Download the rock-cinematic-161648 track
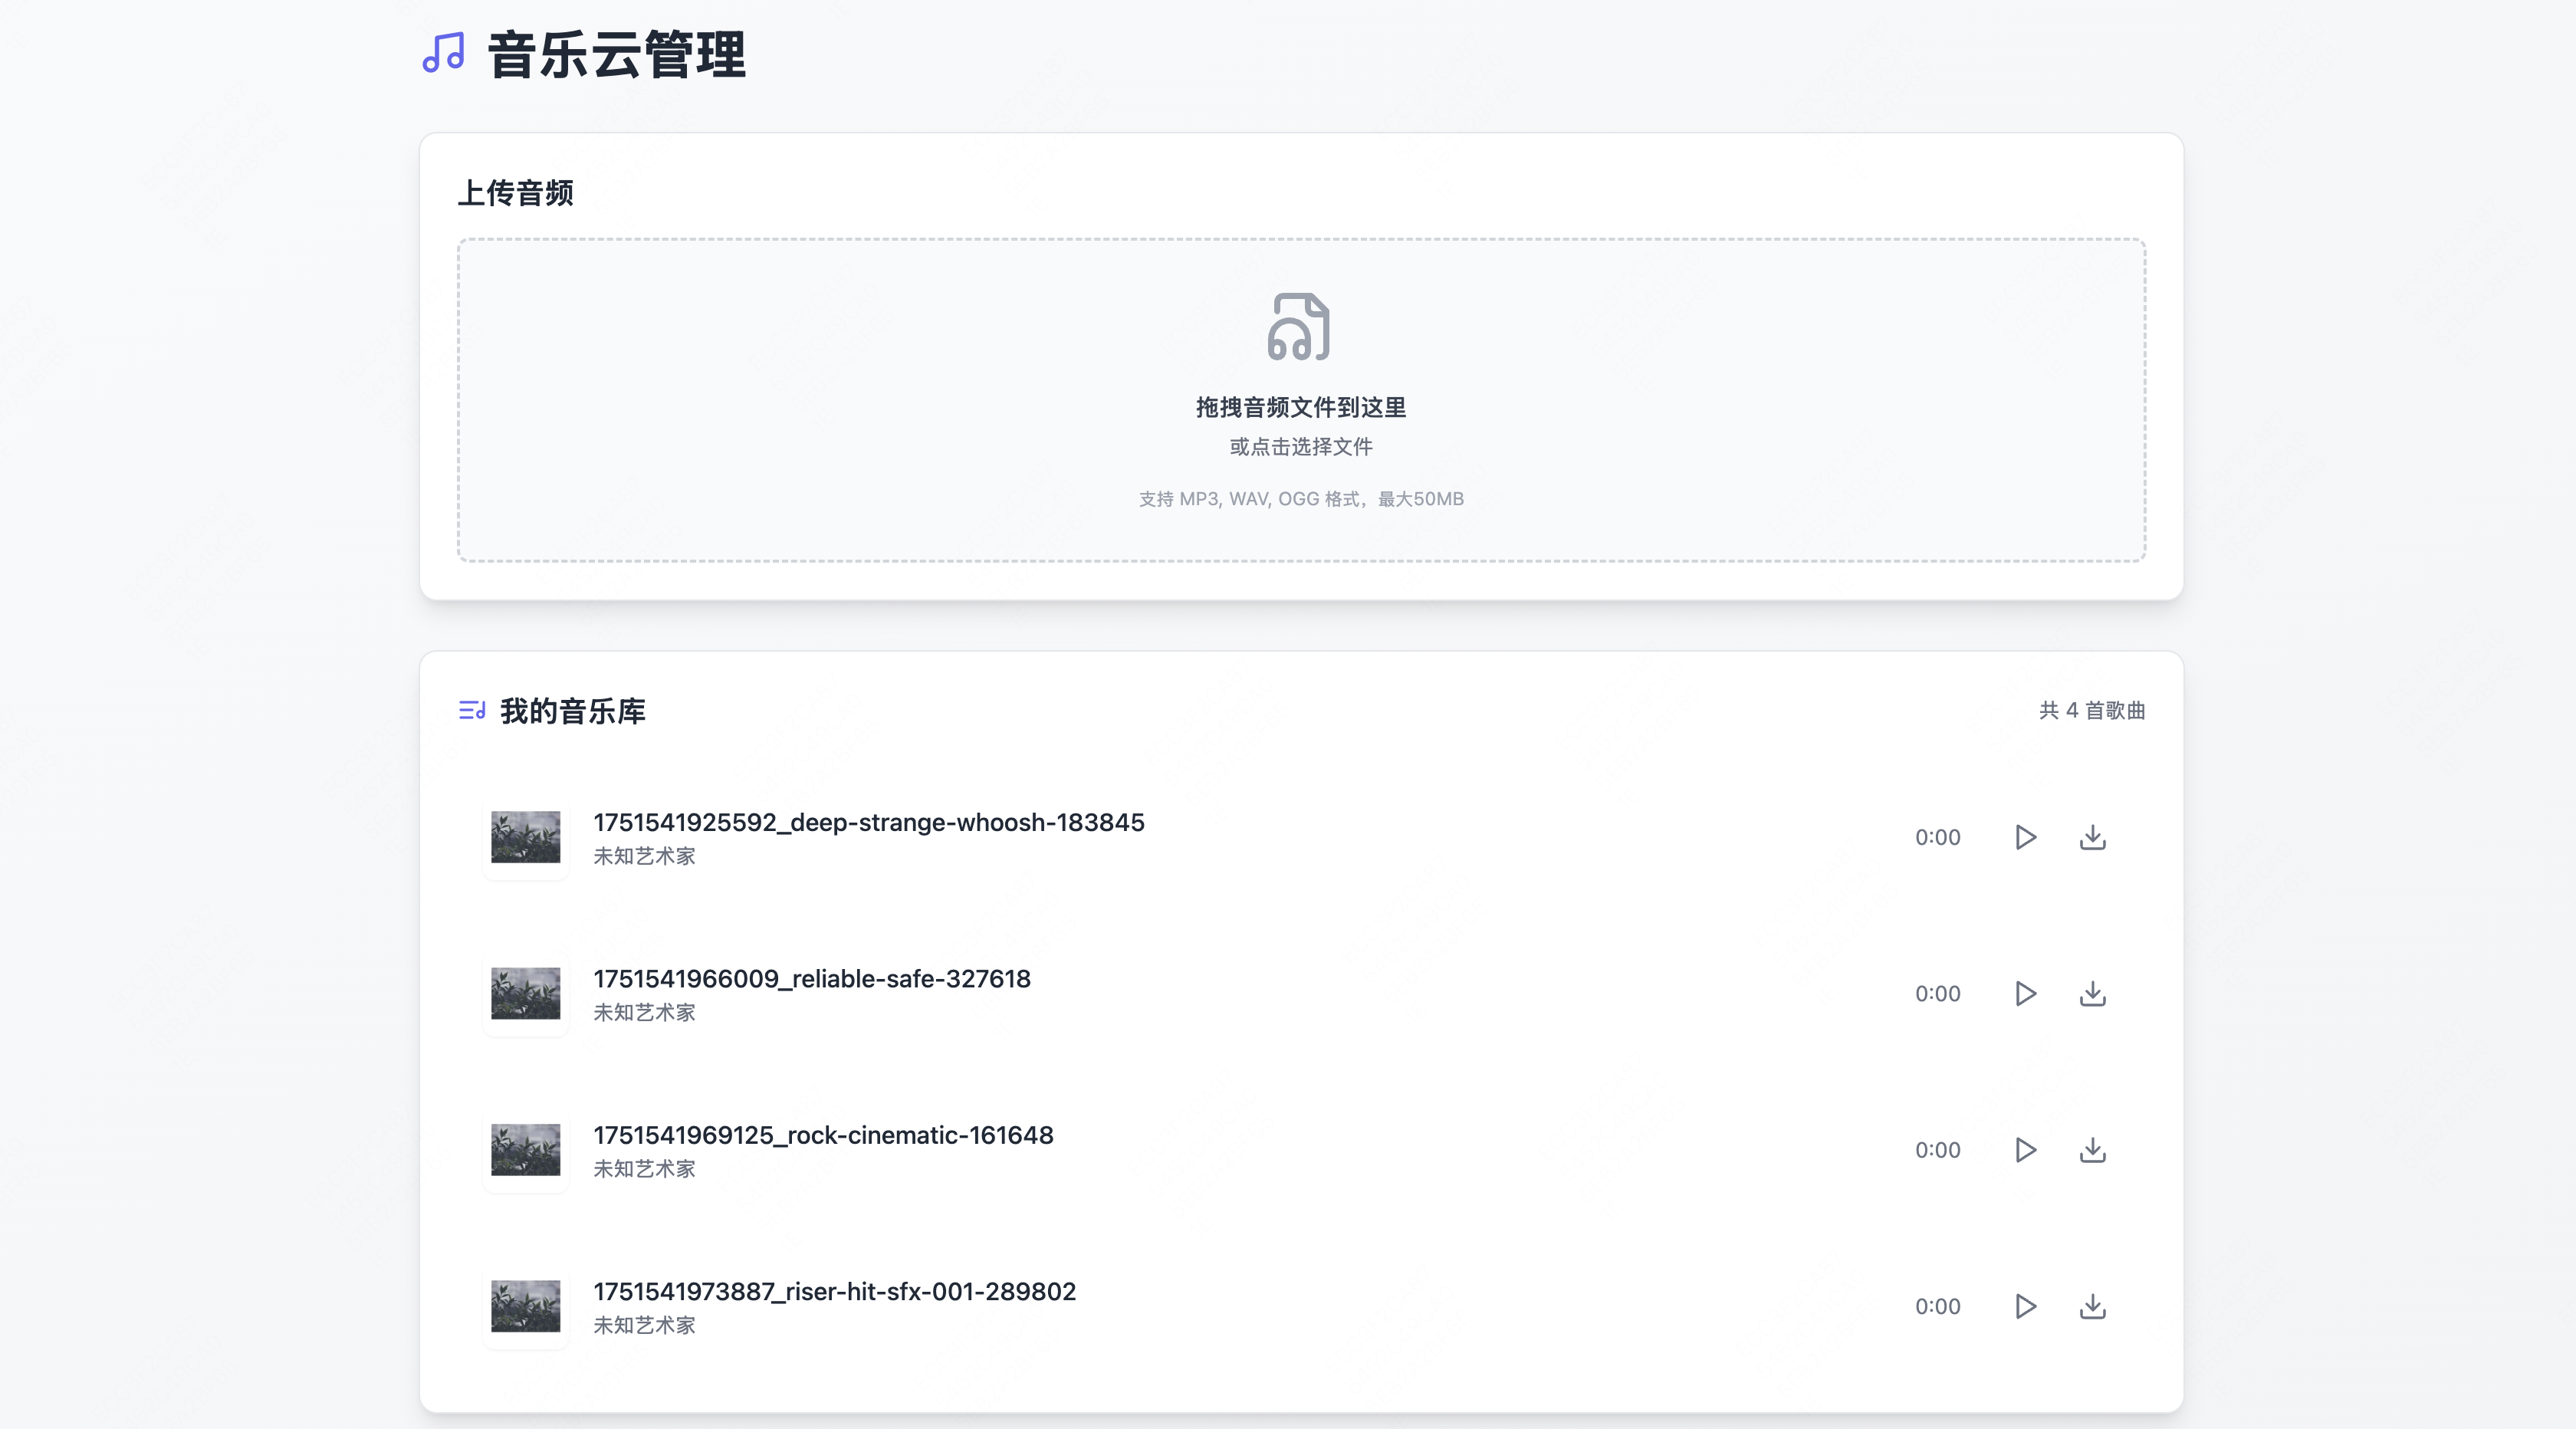Screen dimensions: 2576x1429 pyautogui.click(x=2092, y=1150)
